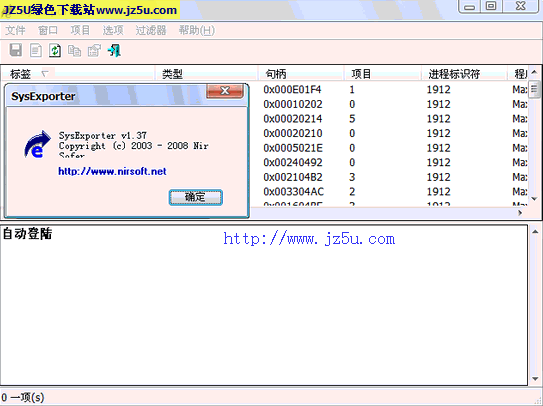
Task: Click item count 3 in 0x002104B2 row
Action: [352, 177]
